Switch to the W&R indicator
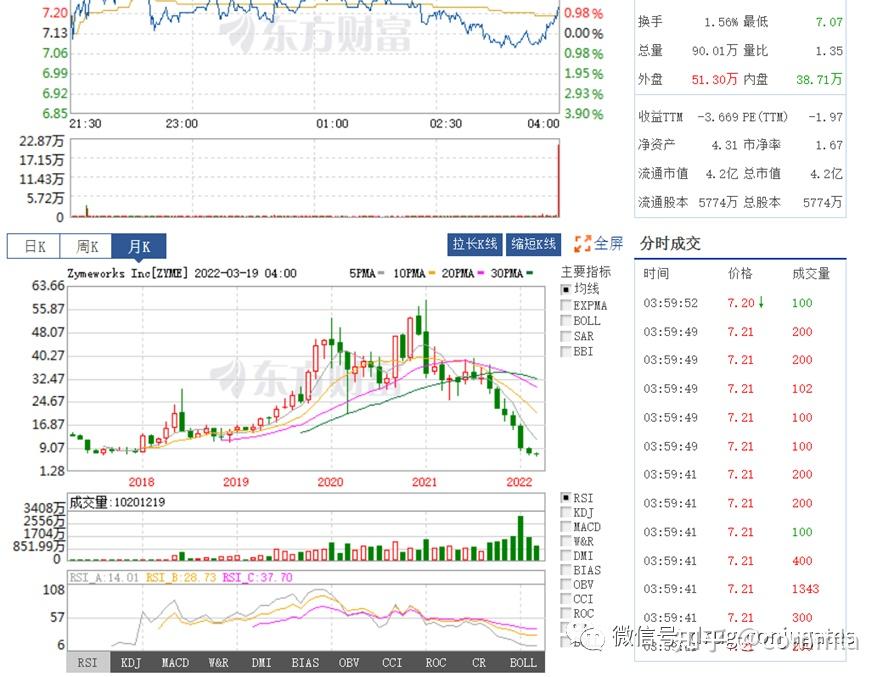 [x=217, y=662]
